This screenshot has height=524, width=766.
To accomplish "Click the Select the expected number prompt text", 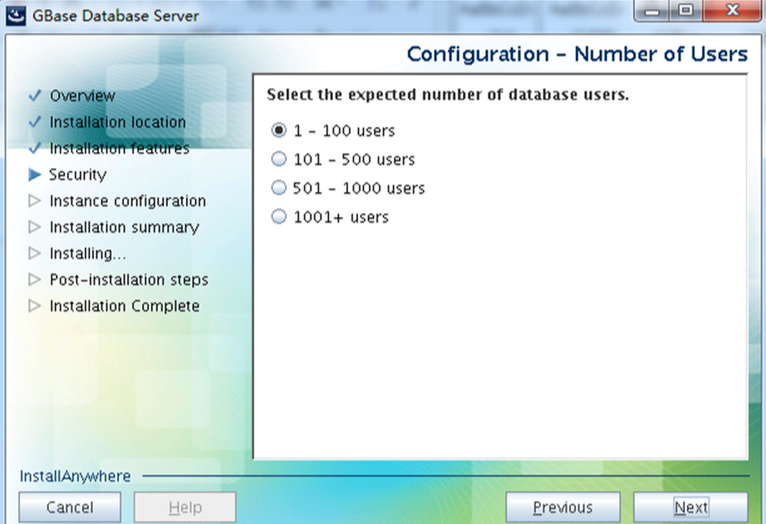I will click(x=447, y=94).
